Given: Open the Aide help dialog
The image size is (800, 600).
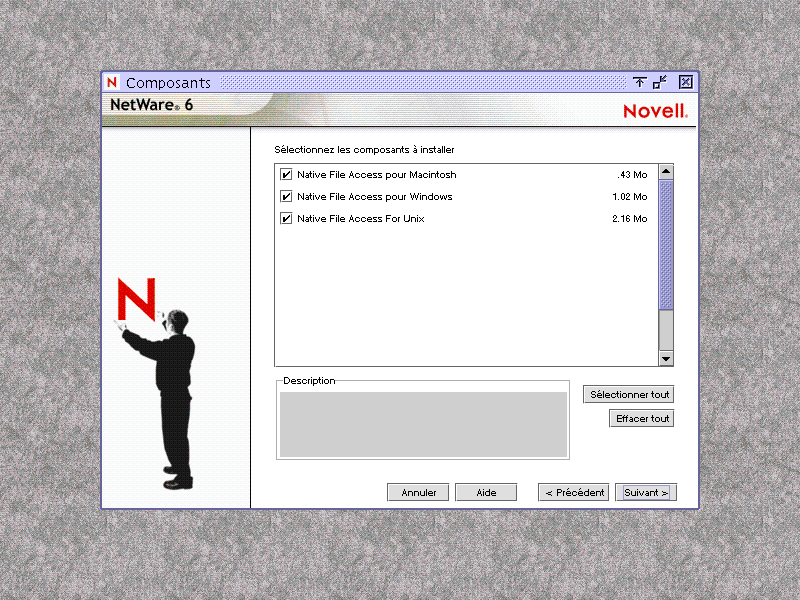Looking at the screenshot, I should (x=485, y=492).
